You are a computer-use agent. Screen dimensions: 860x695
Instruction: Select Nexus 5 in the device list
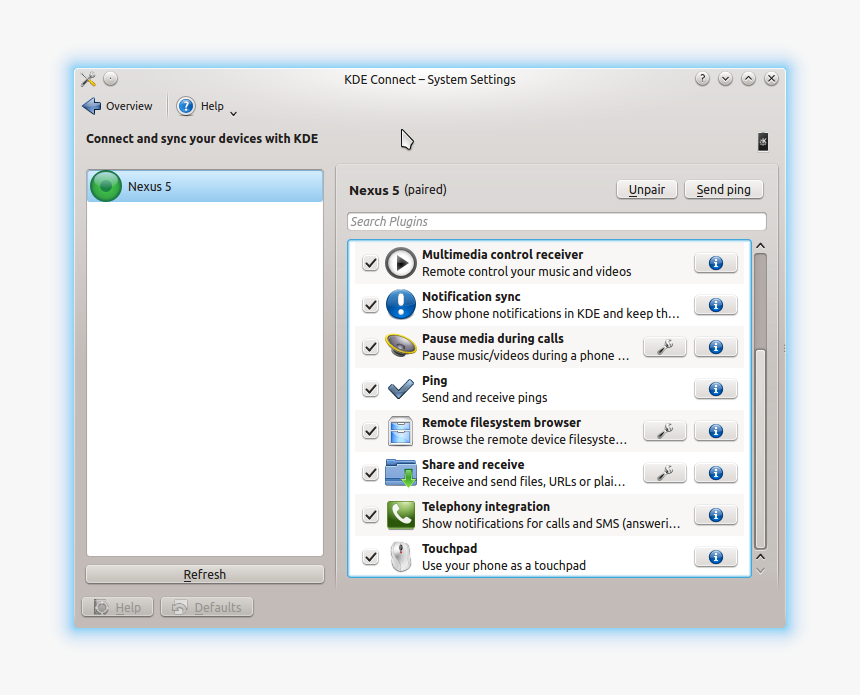click(x=205, y=186)
